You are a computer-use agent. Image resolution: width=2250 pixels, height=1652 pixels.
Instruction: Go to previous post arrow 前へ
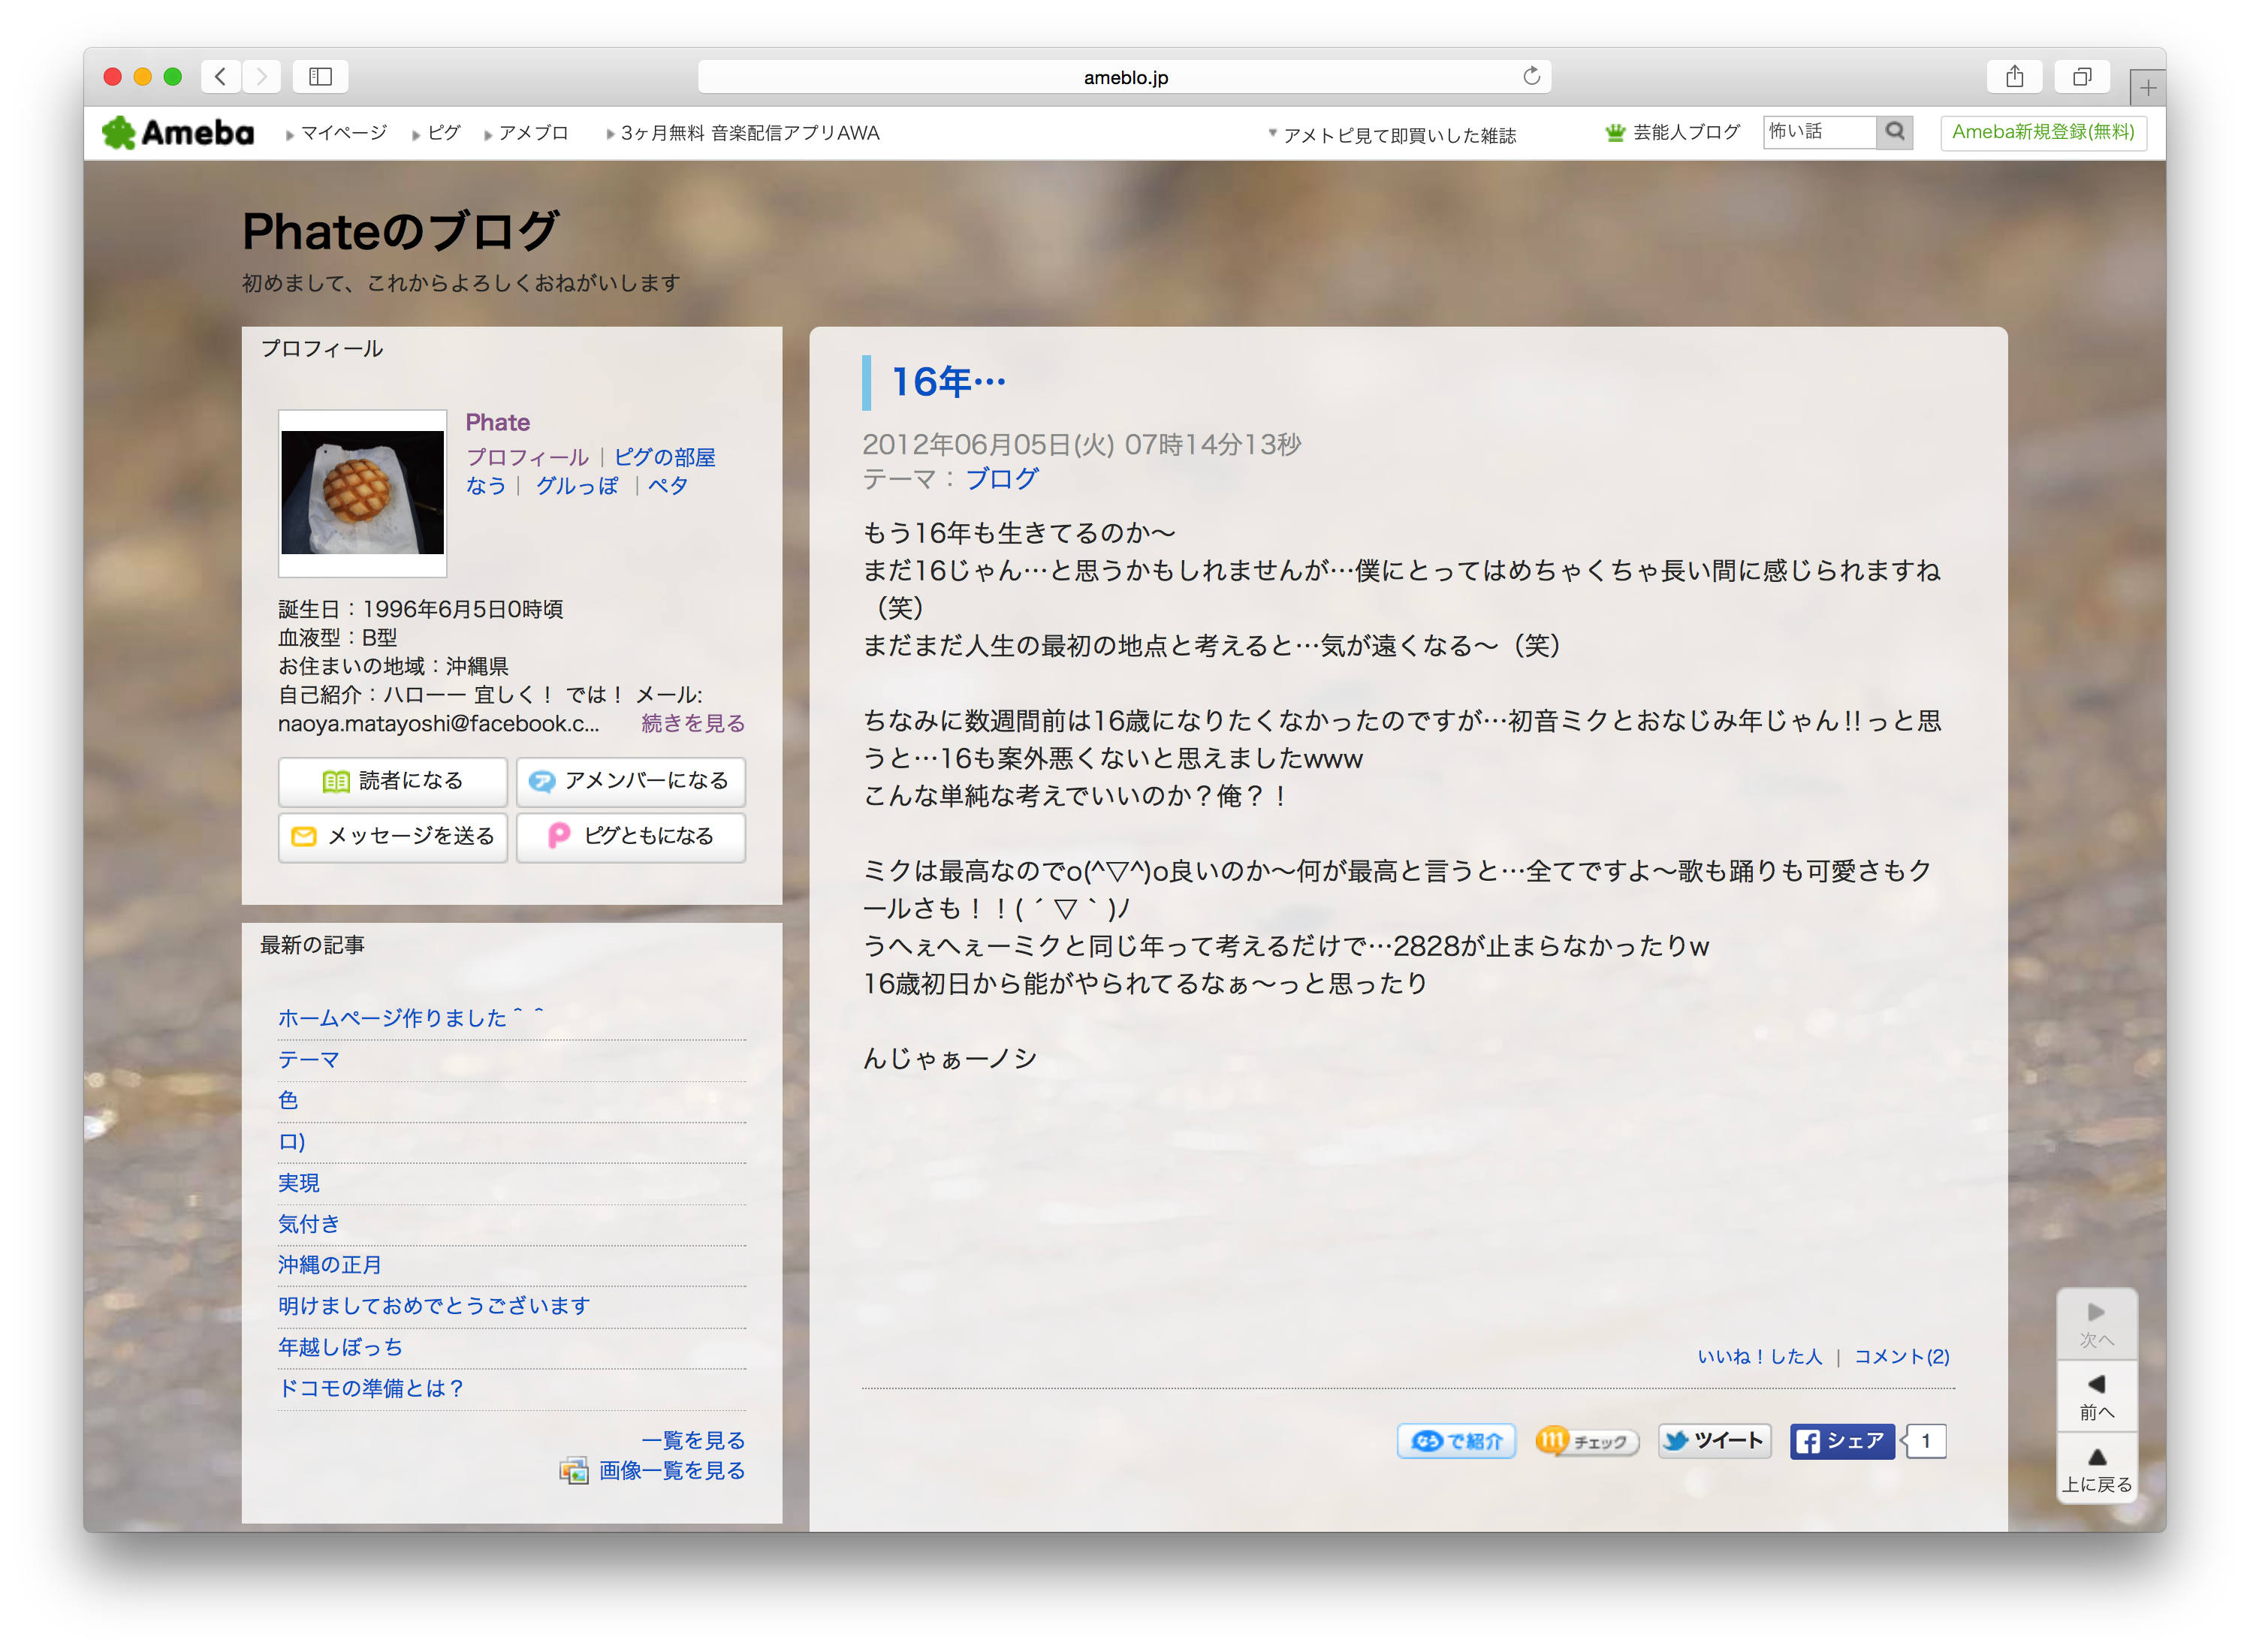[2096, 1396]
